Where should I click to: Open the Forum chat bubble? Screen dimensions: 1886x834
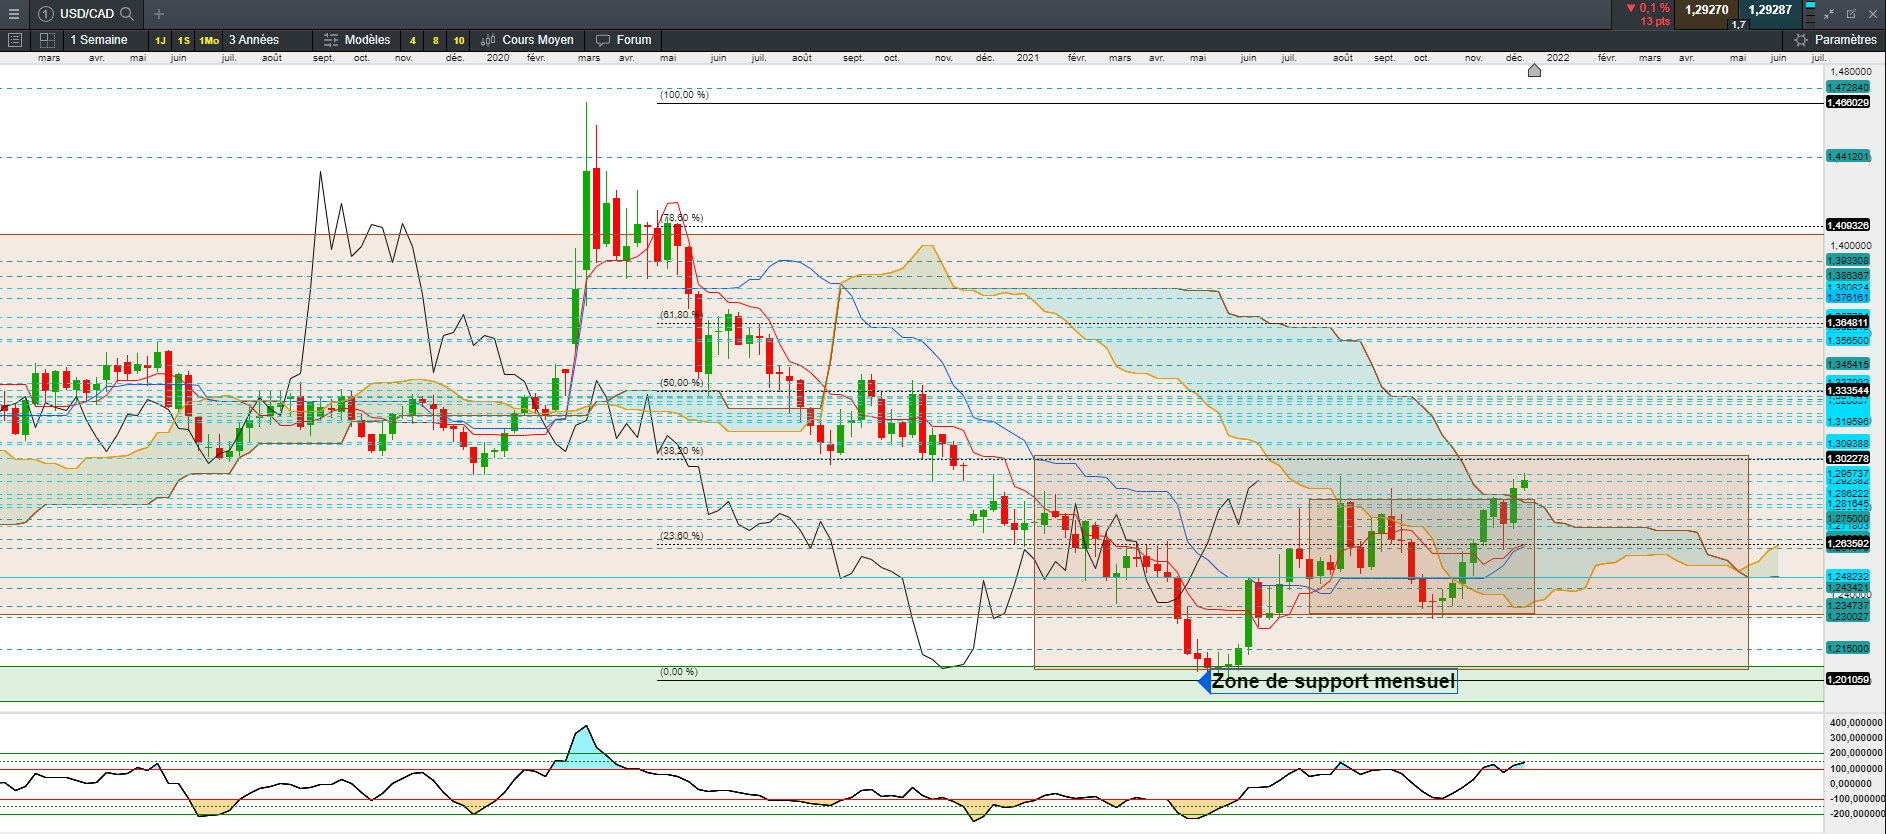tap(603, 40)
